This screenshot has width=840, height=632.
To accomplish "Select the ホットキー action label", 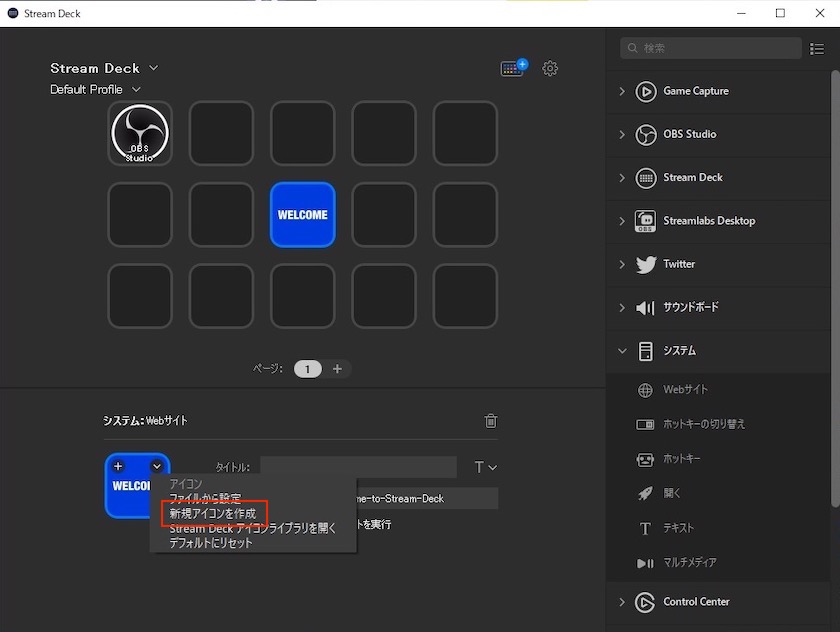I will pos(681,459).
